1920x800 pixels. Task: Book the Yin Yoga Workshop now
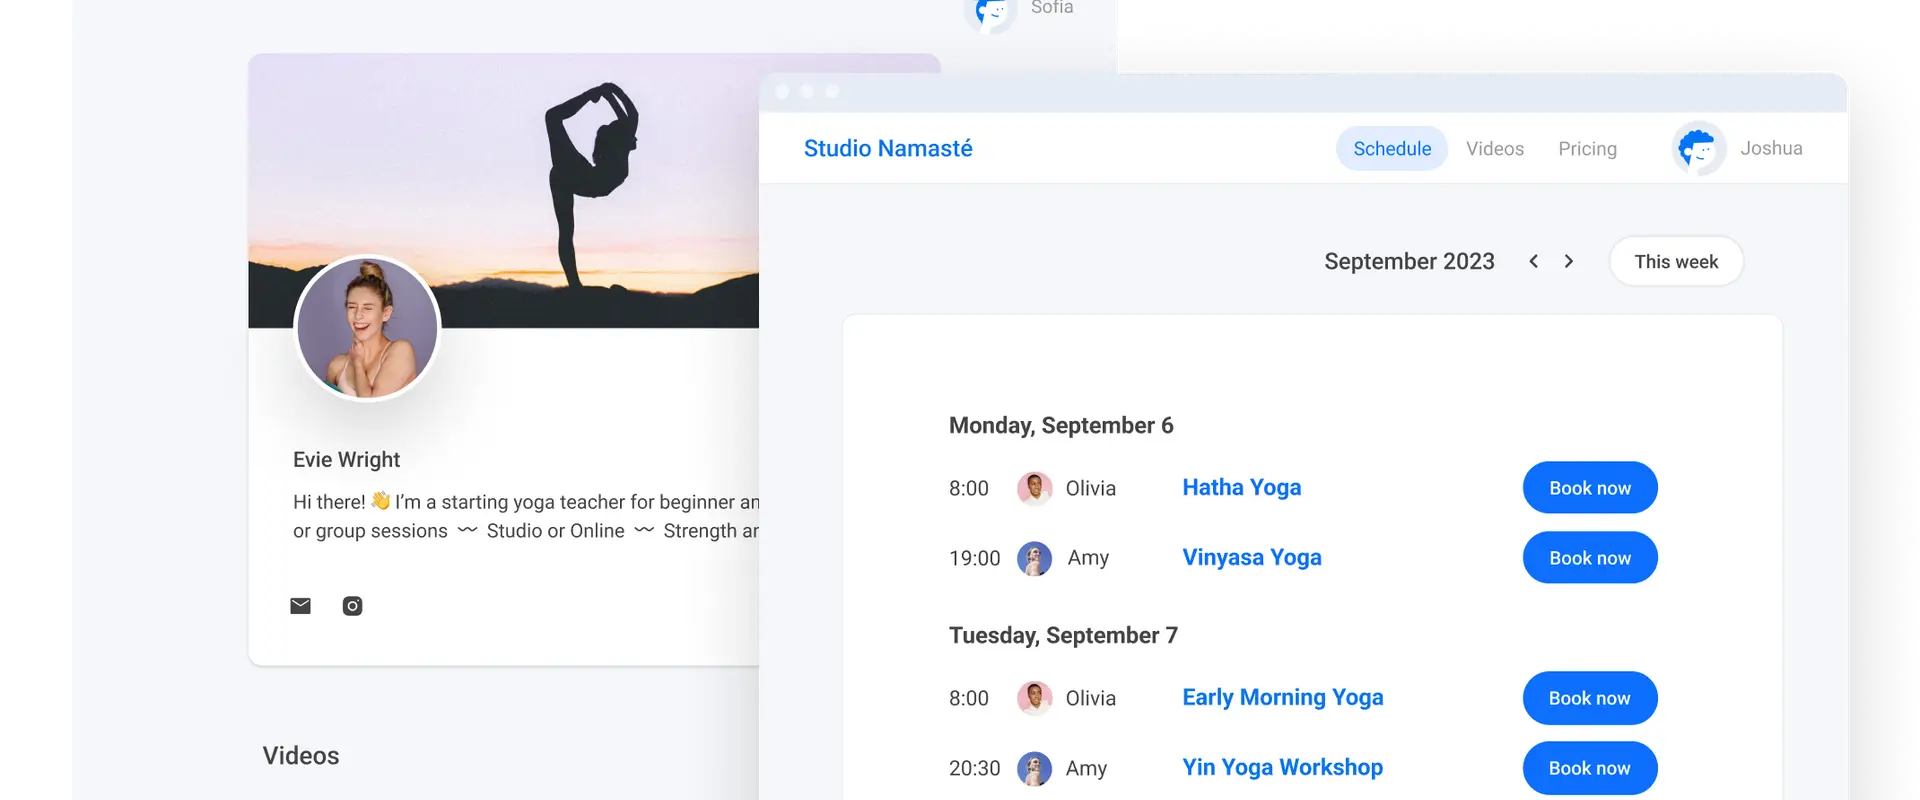1590,768
